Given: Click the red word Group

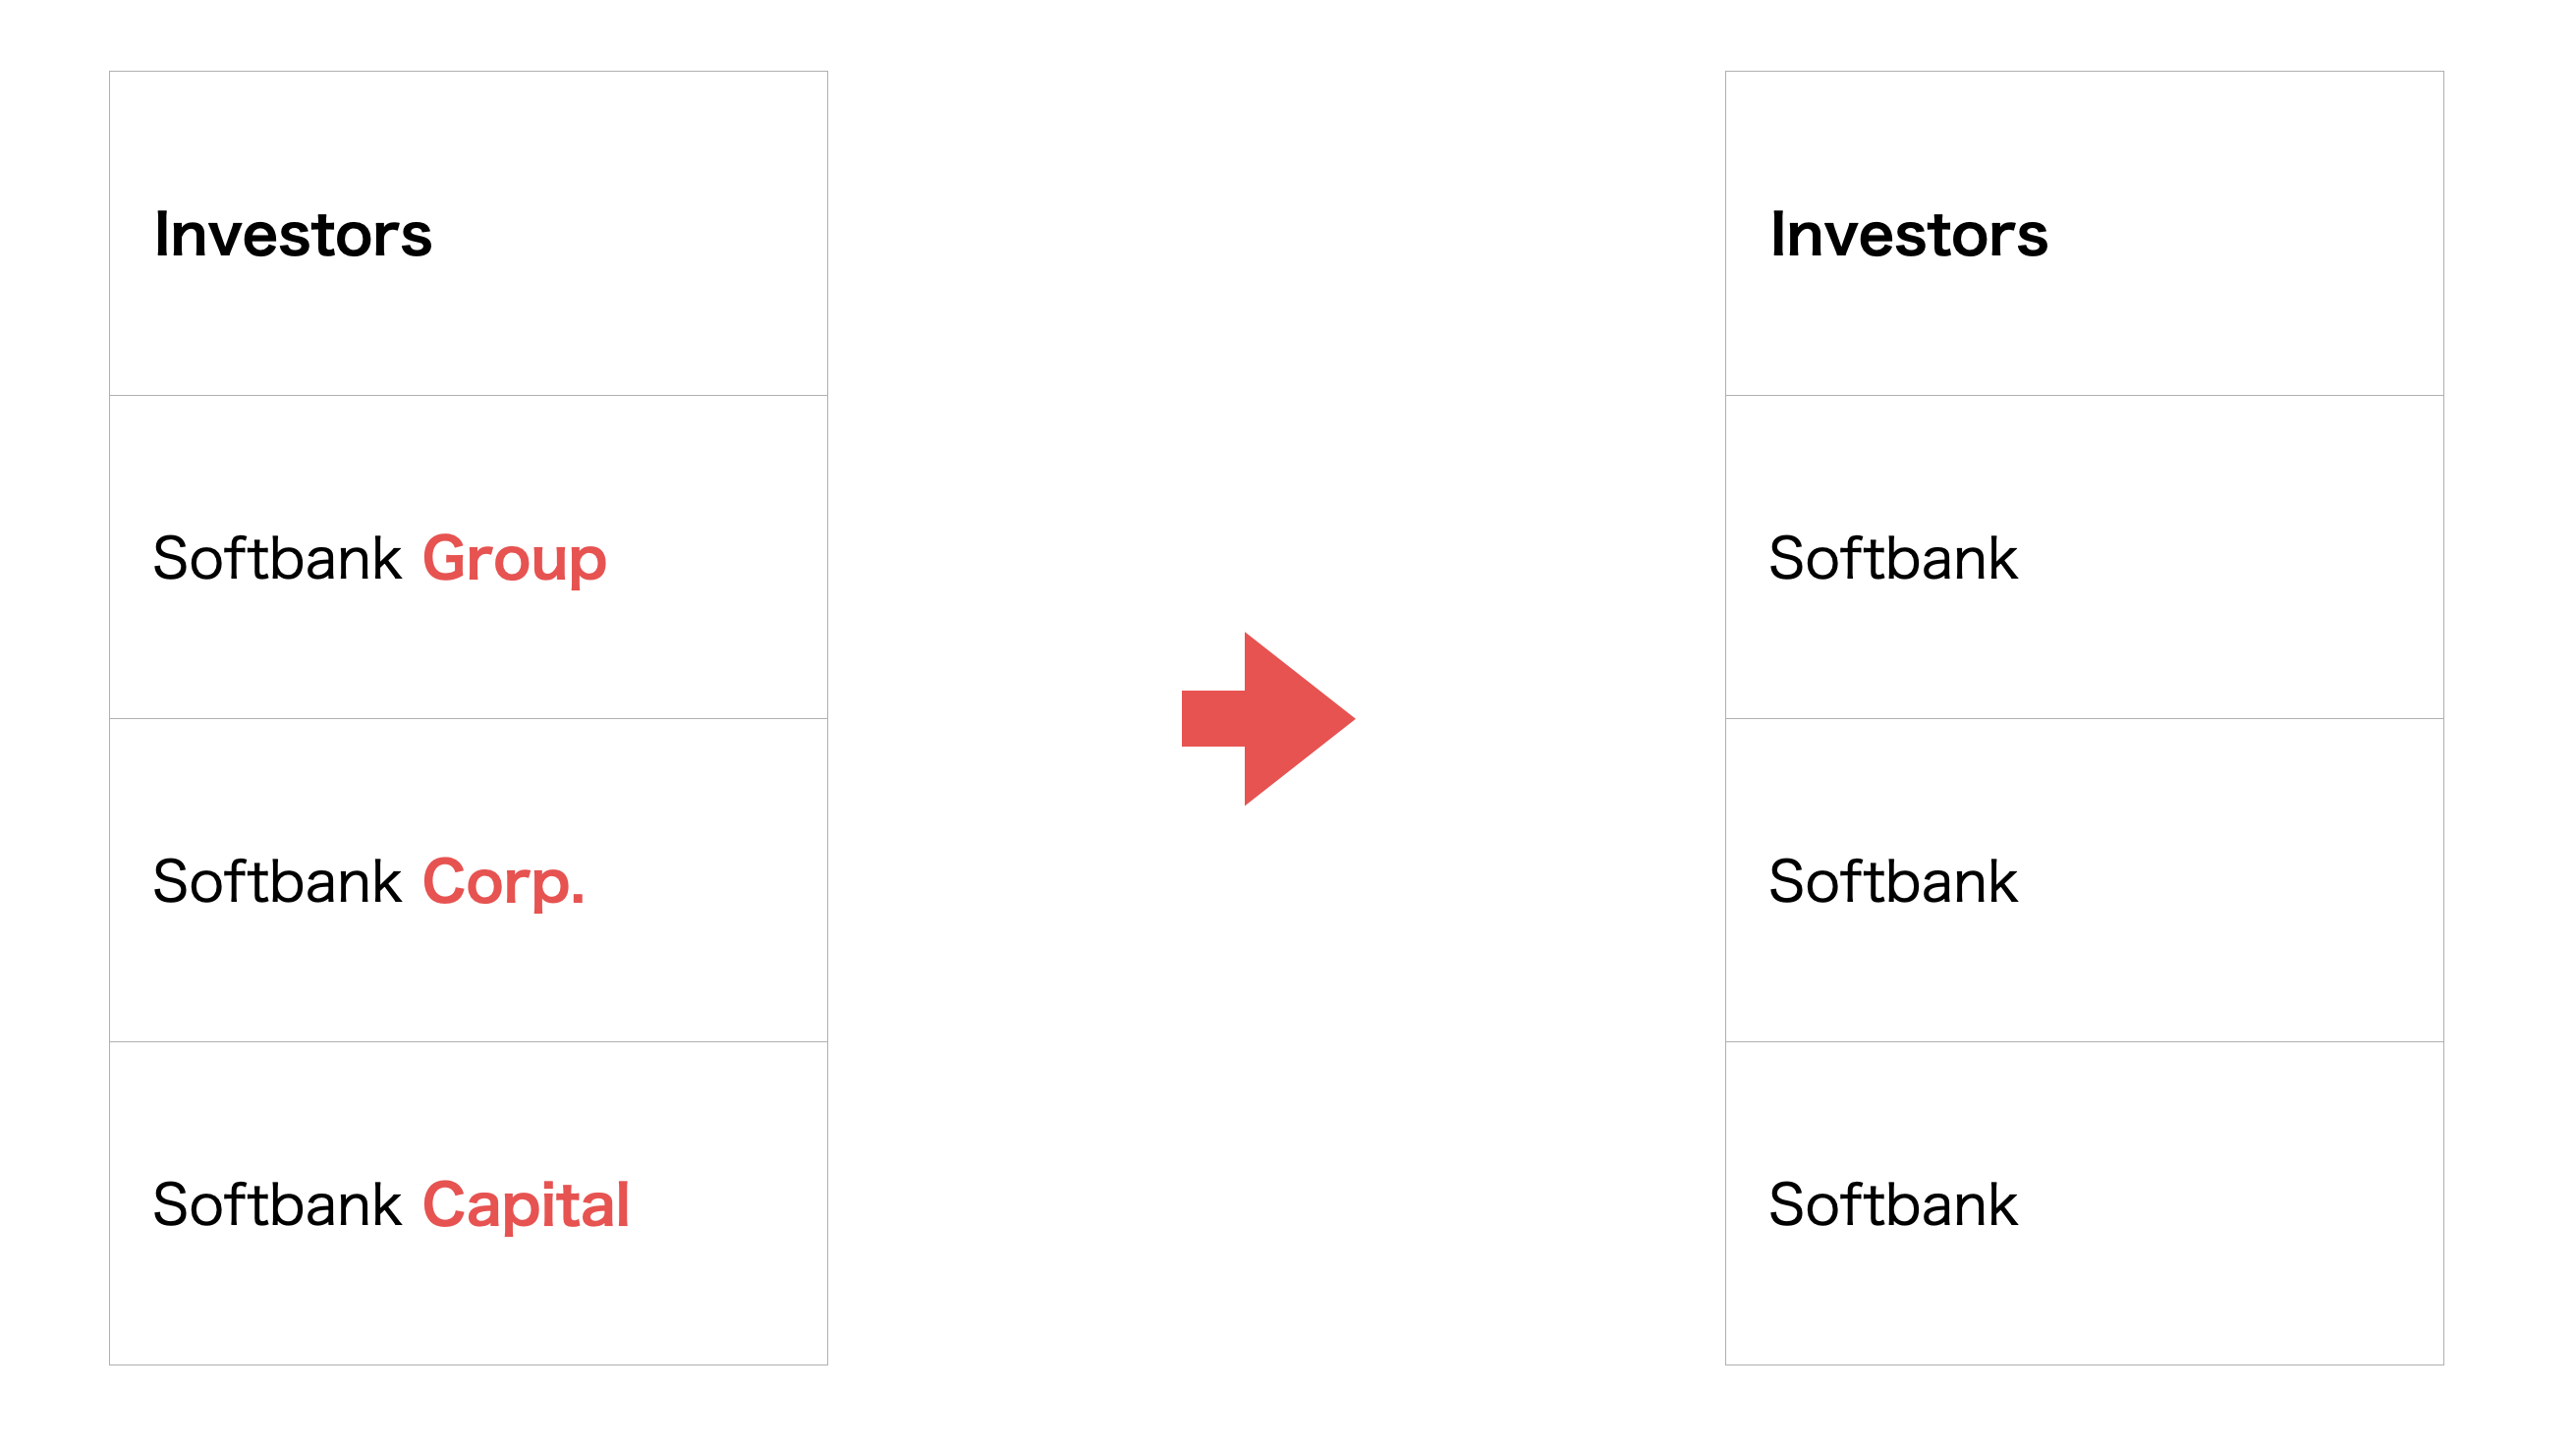Looking at the screenshot, I should (514, 560).
